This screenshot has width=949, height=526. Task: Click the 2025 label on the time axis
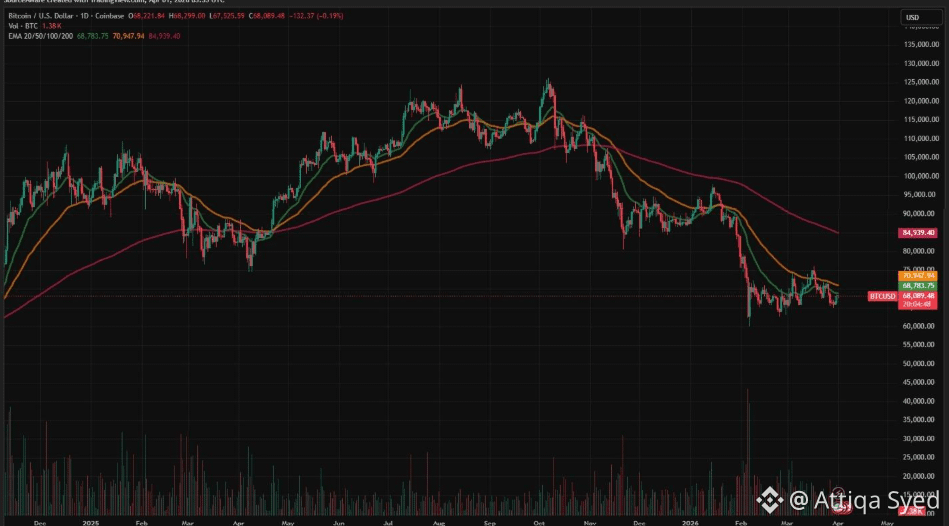coord(91,522)
